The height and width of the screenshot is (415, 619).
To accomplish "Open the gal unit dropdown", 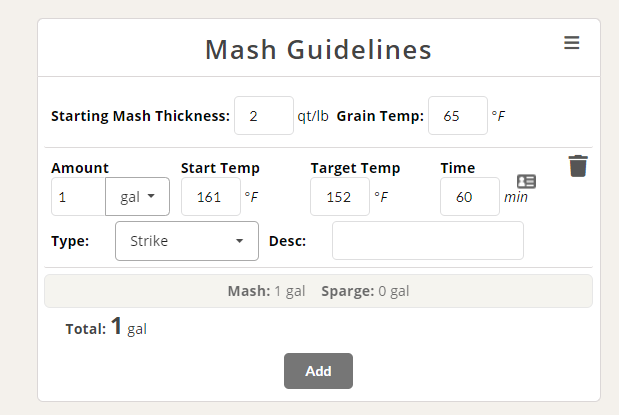I will point(137,197).
